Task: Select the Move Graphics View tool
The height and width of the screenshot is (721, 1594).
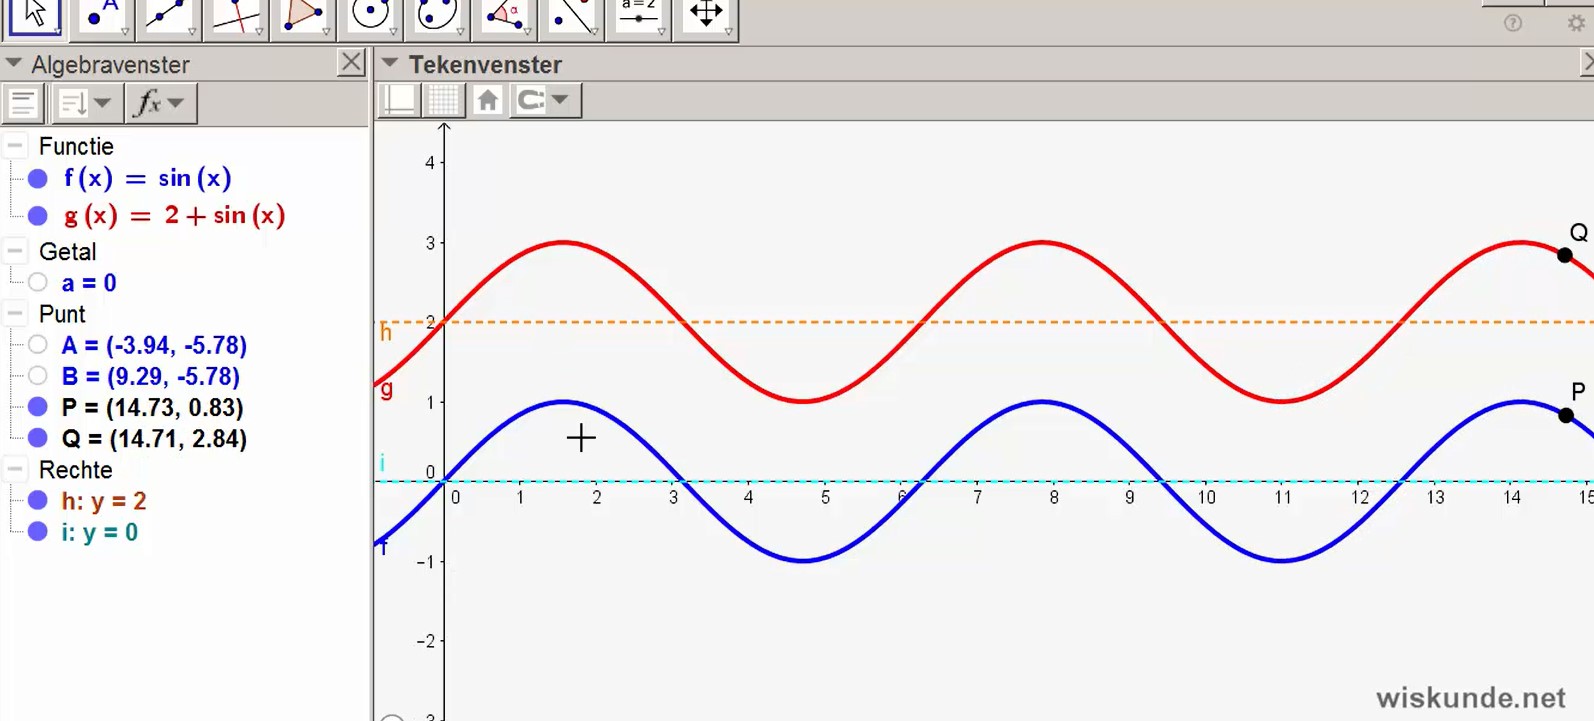Action: (x=705, y=17)
